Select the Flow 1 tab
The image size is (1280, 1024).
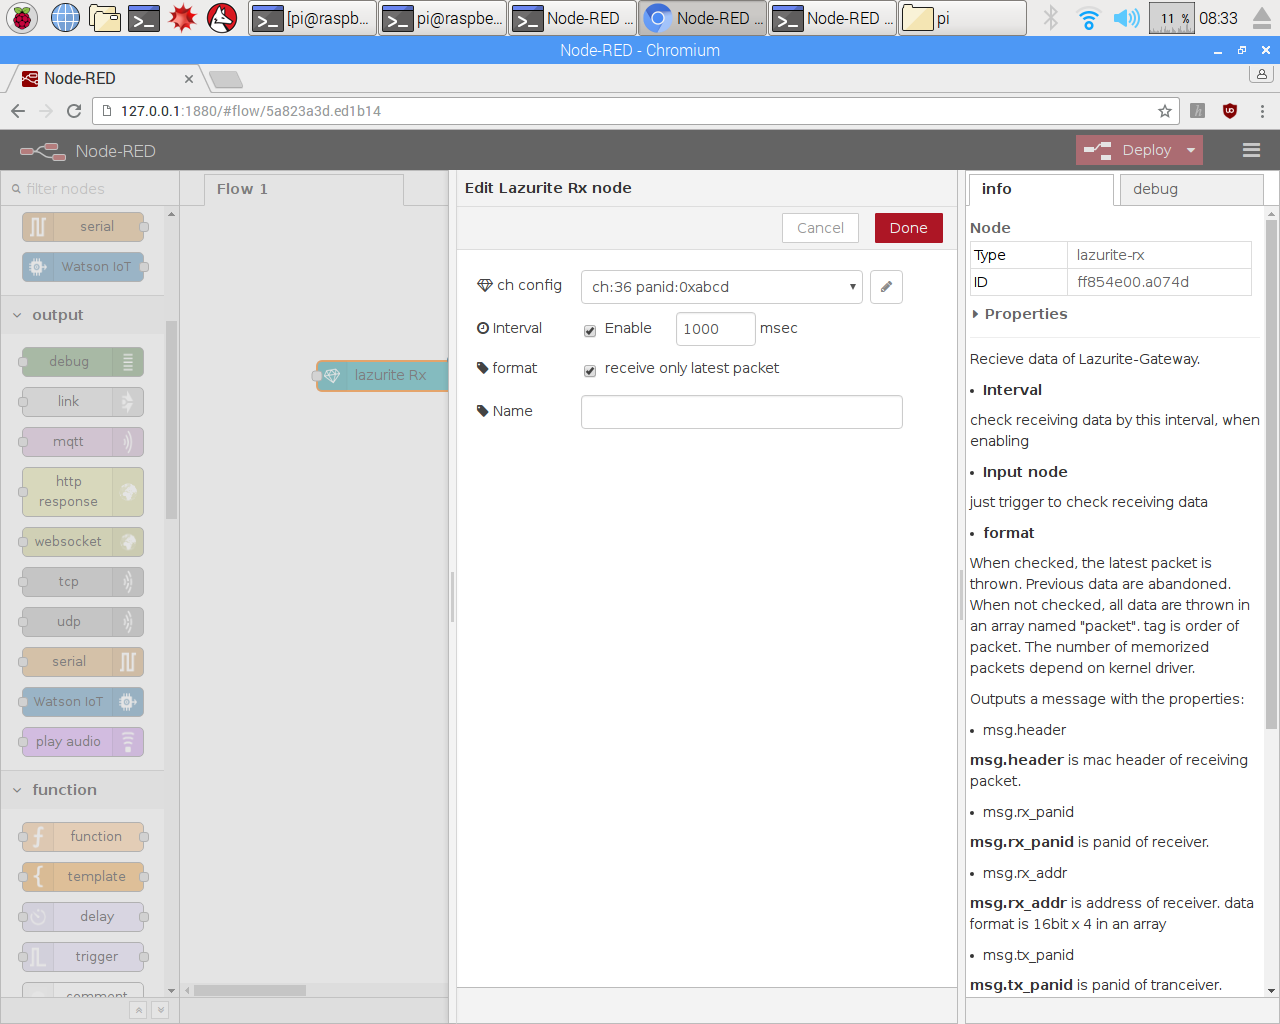[x=304, y=189]
